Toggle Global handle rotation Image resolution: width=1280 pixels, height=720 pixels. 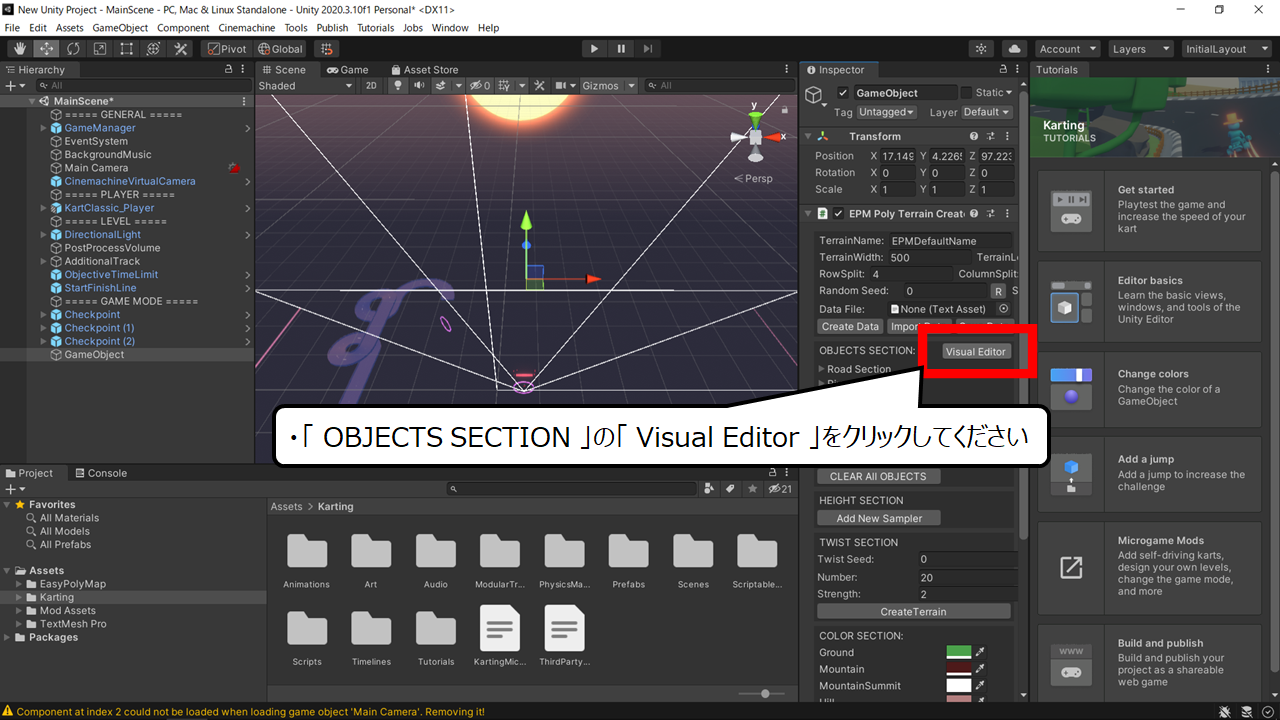tap(280, 49)
